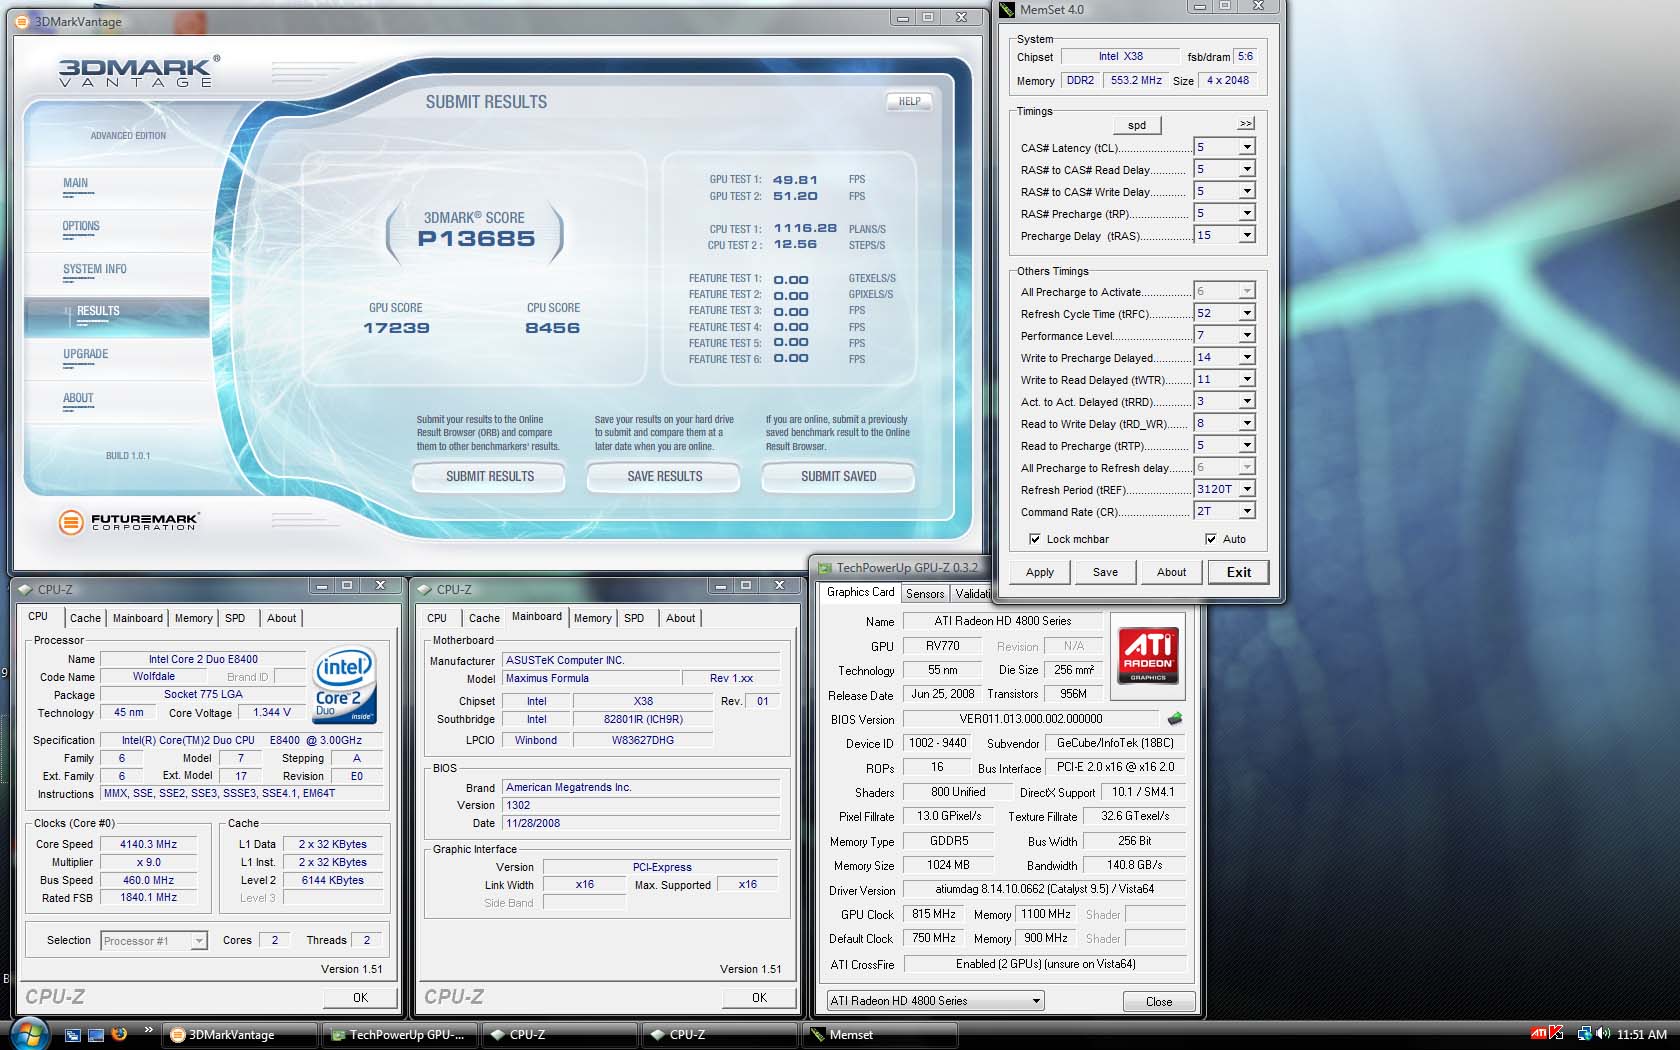Screen dimensions: 1680x1050
Task: Click the taskbar clock showing 11:51 AM
Action: [1641, 1034]
